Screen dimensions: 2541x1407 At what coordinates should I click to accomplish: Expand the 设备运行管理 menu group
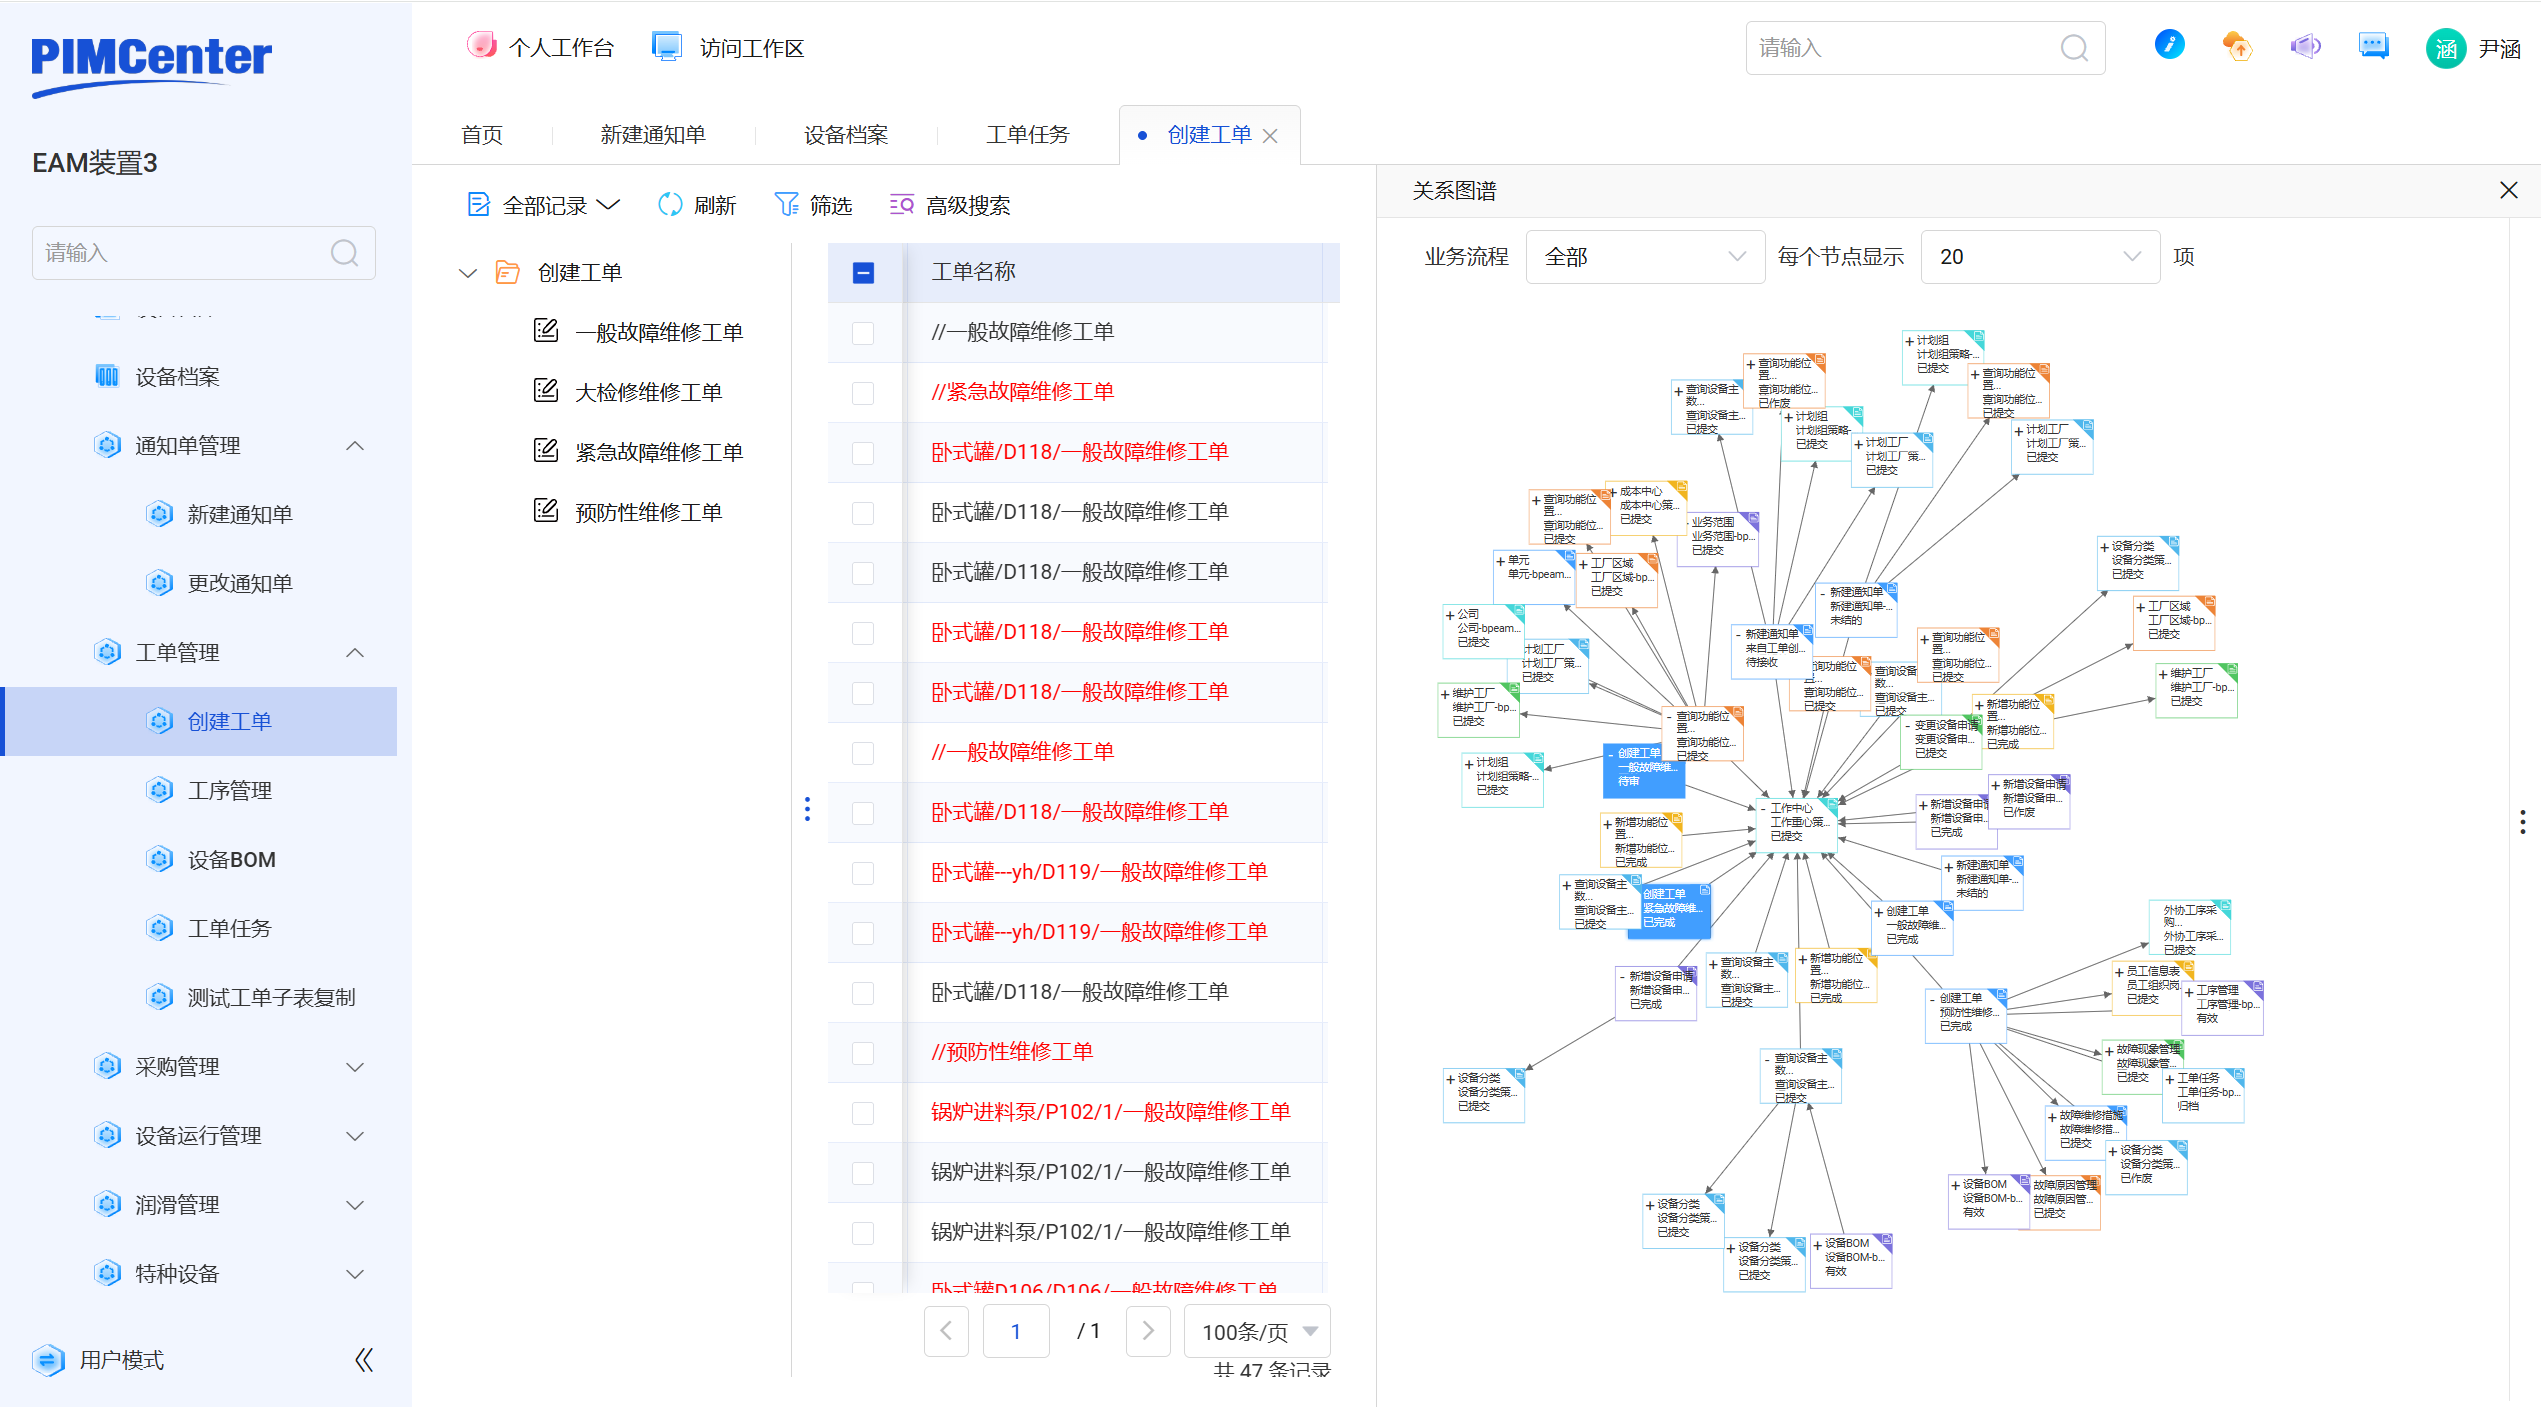tap(355, 1135)
